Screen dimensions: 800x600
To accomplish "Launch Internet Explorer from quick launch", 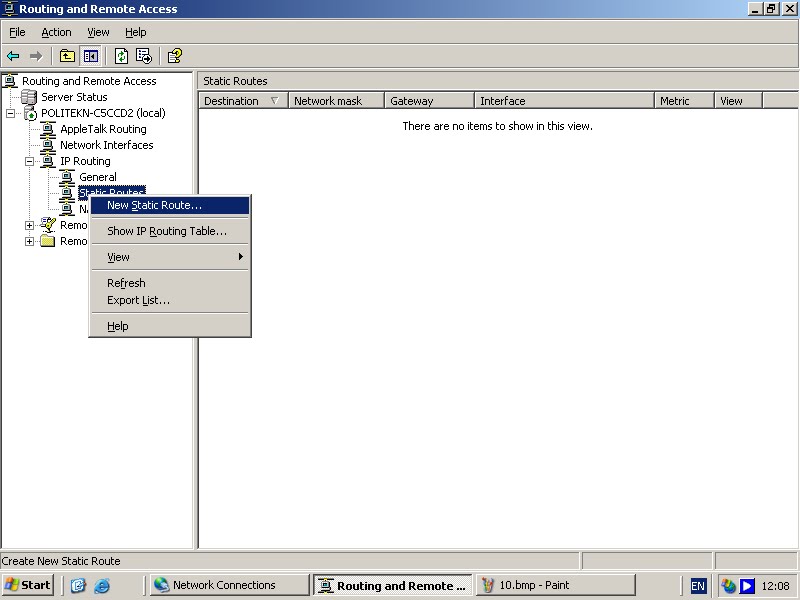I will (x=102, y=585).
